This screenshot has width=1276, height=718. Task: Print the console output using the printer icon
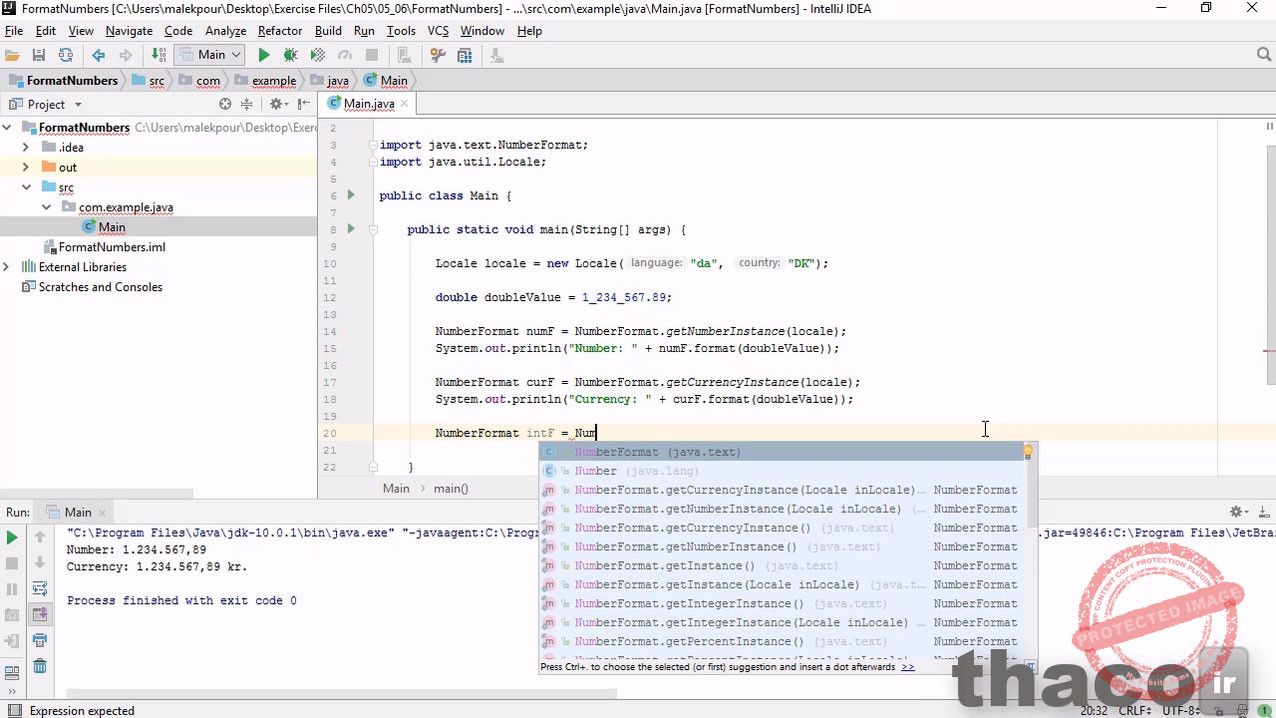click(40, 640)
